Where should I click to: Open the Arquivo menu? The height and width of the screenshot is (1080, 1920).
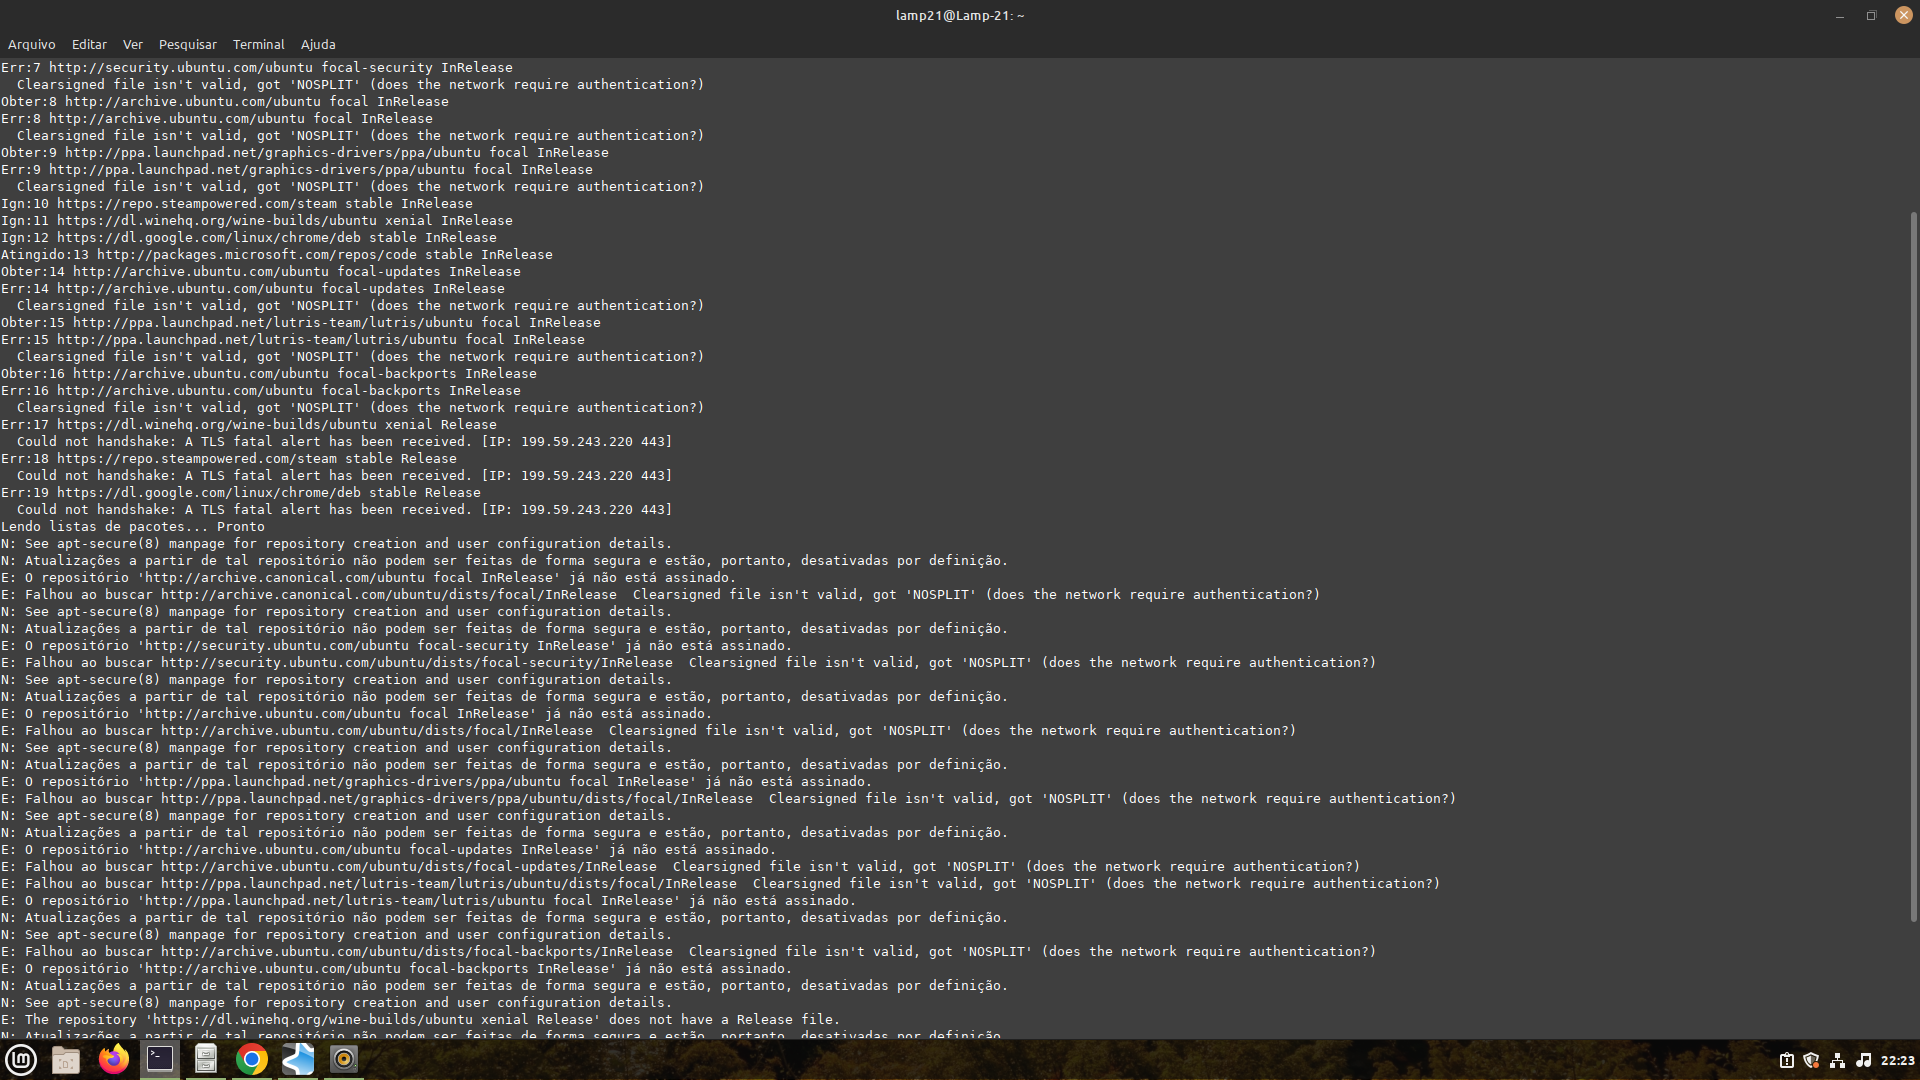coord(31,44)
